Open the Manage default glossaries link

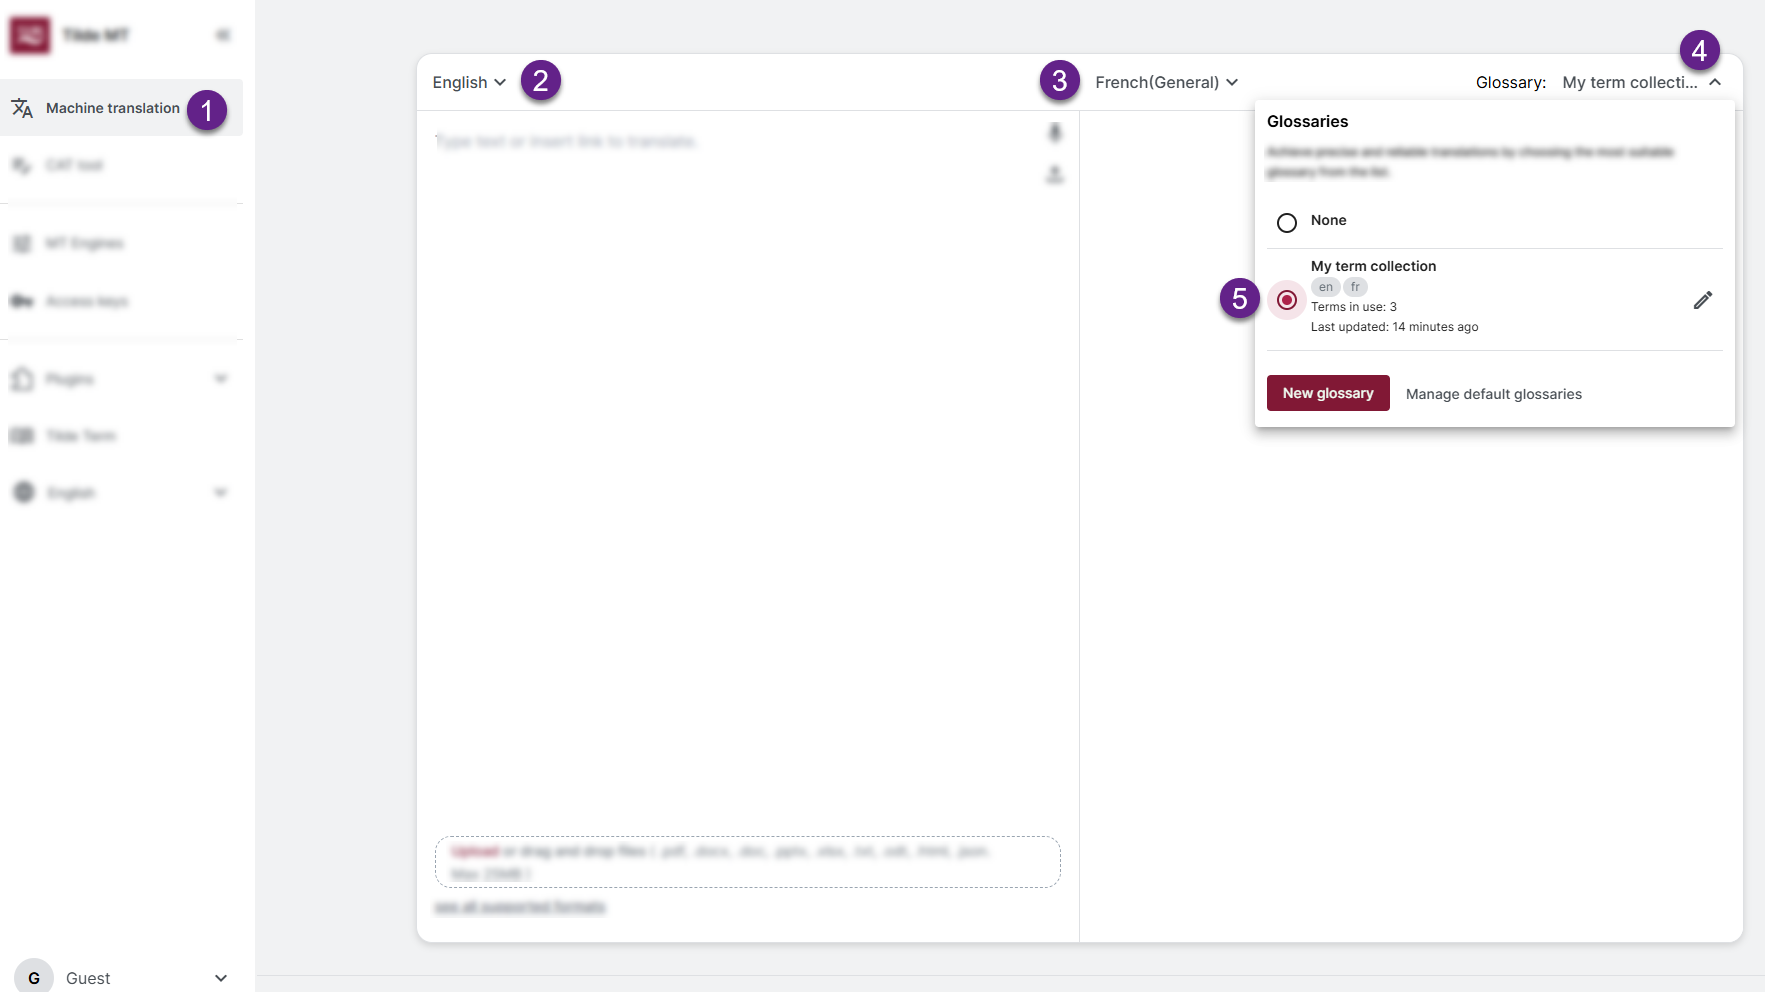coord(1494,394)
